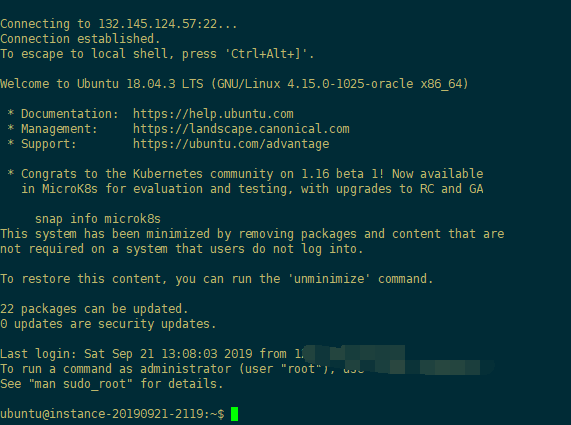The height and width of the screenshot is (425, 571).
Task: Click the asterisk bullet before Management
Action: [11, 128]
